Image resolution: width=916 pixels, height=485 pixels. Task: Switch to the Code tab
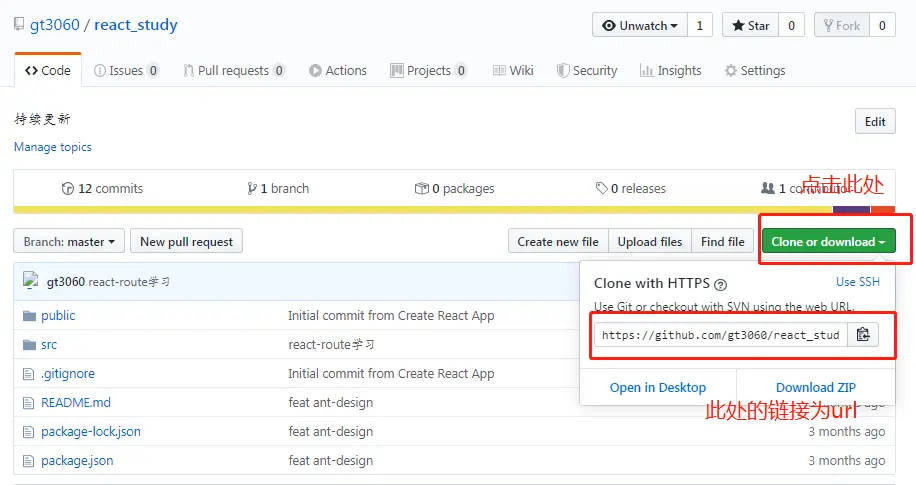pyautogui.click(x=48, y=71)
